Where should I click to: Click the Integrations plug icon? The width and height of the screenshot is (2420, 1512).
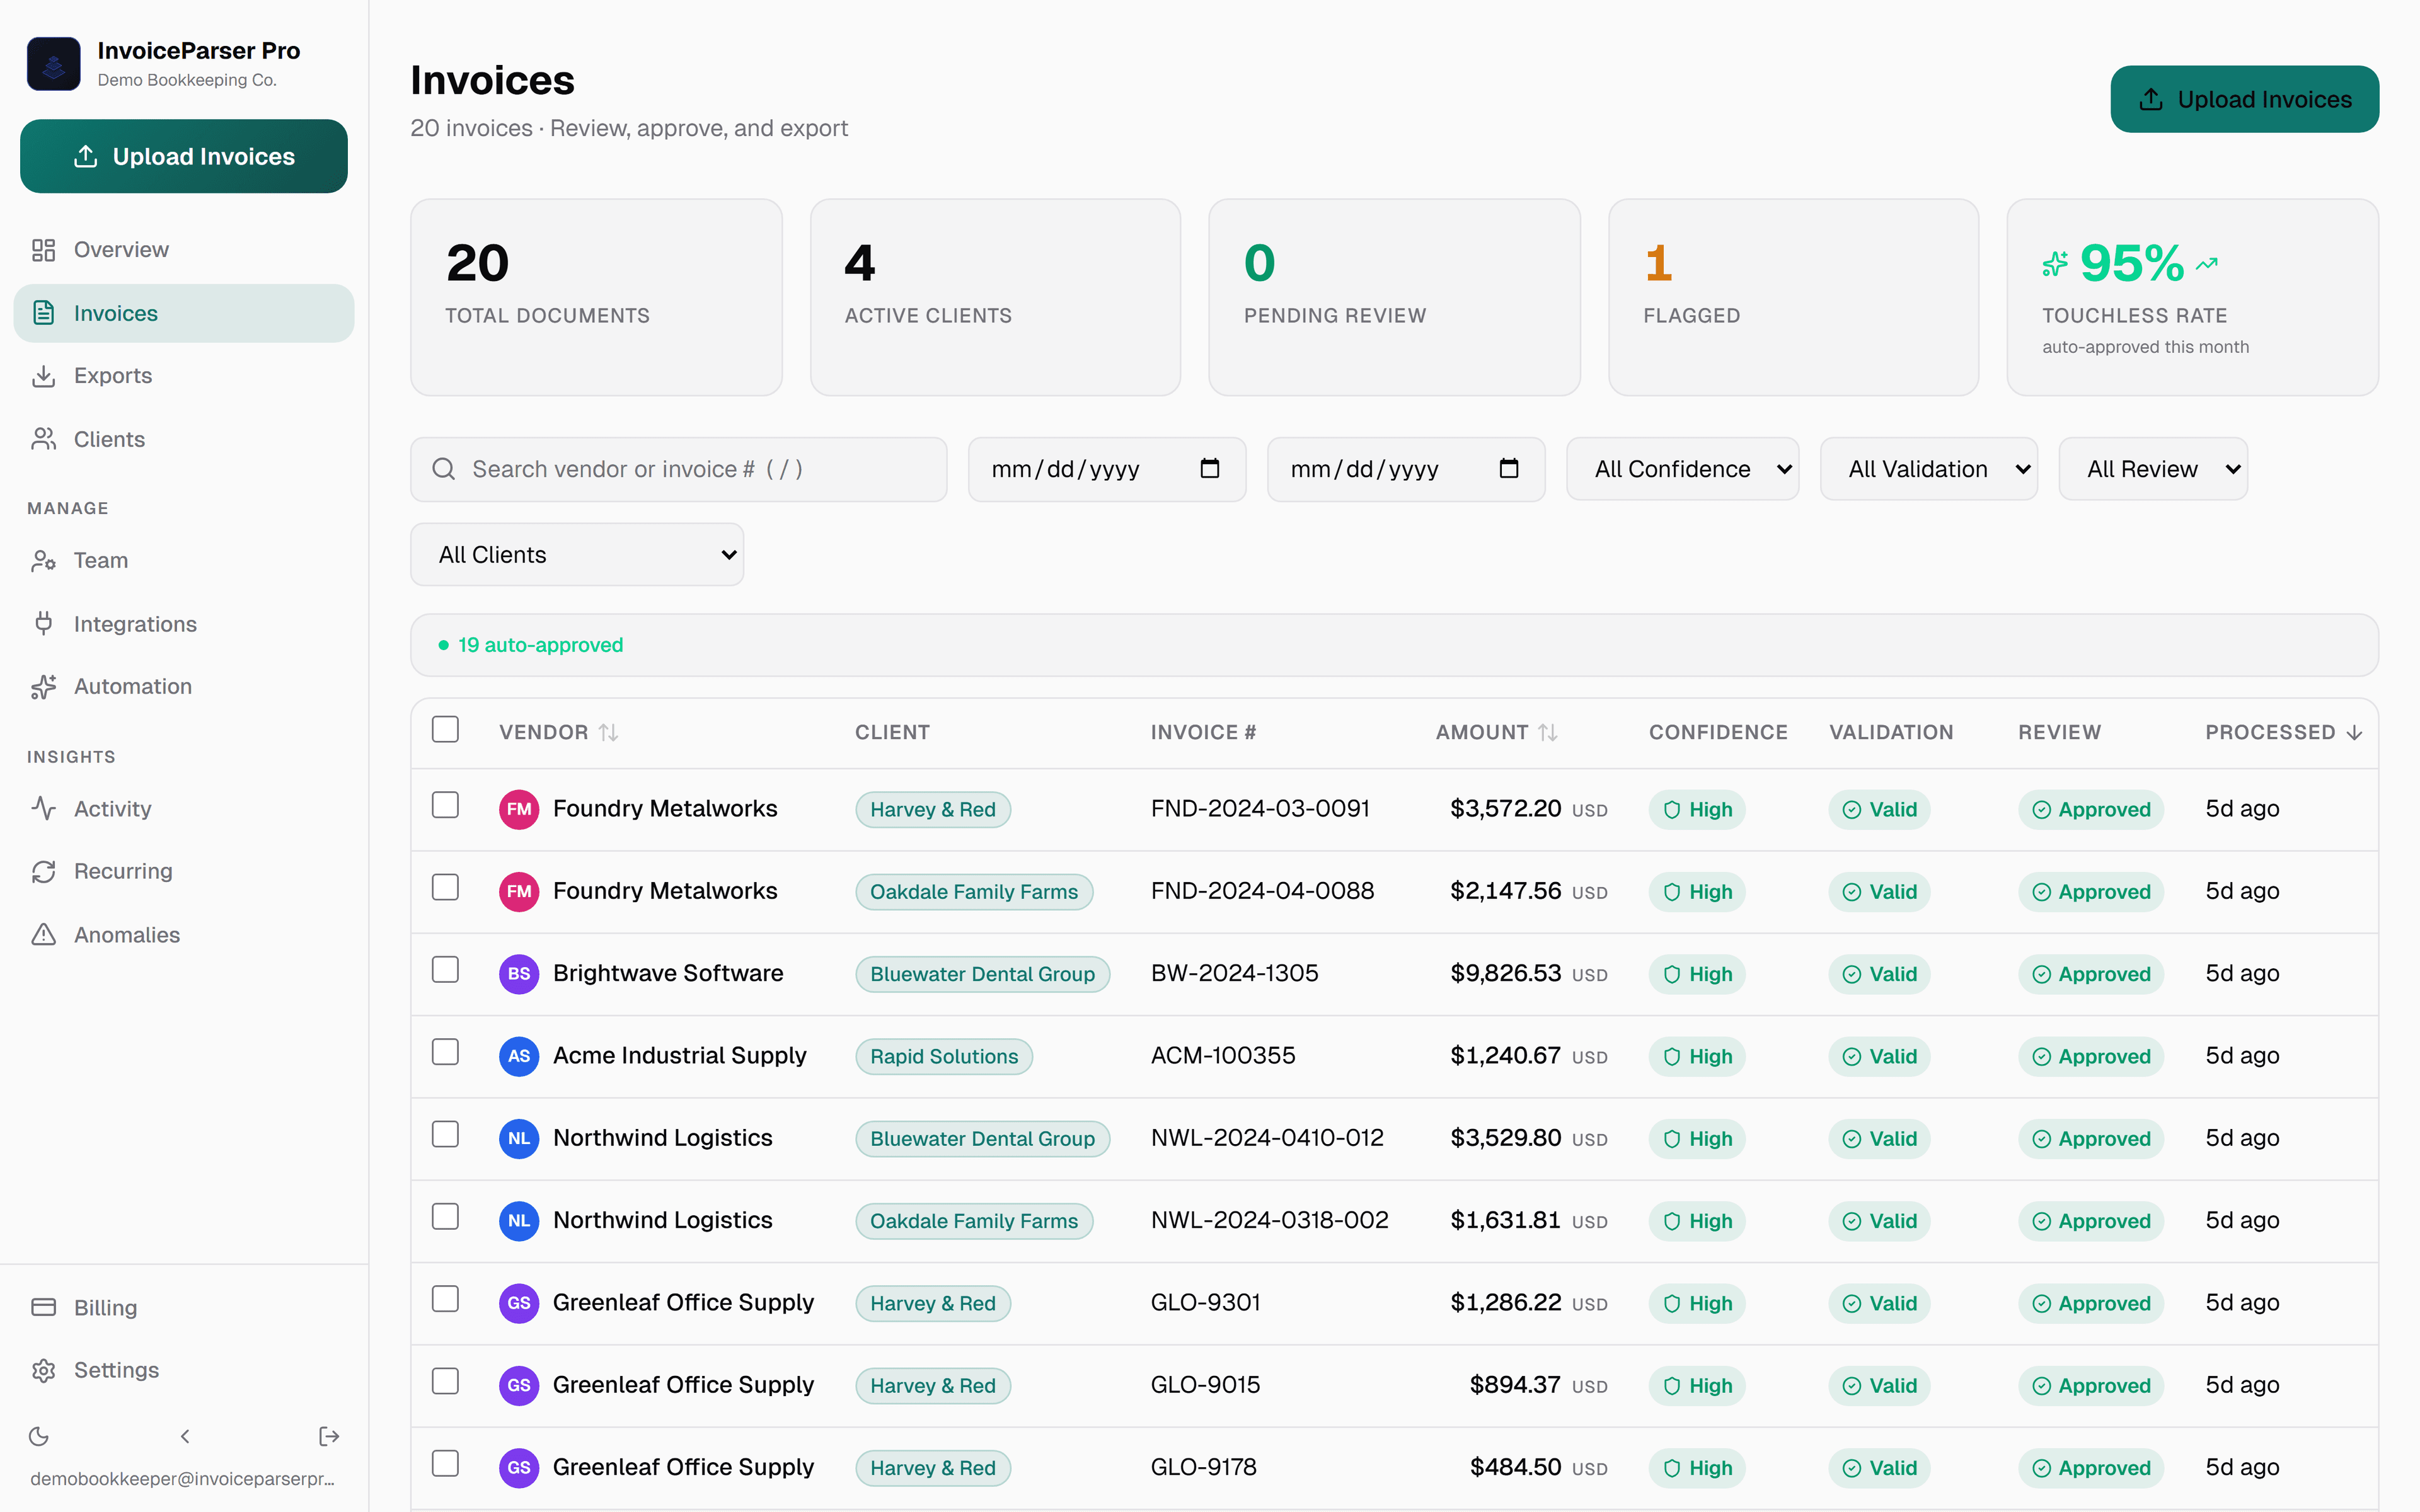[43, 624]
